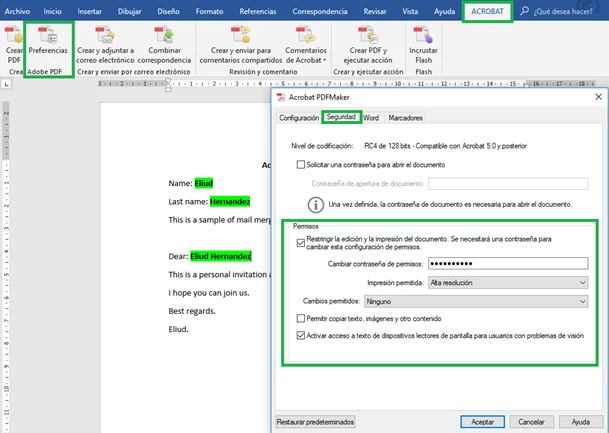The height and width of the screenshot is (433, 609).
Task: Click the info icon in PDFMaker dialog
Action: coord(316,205)
